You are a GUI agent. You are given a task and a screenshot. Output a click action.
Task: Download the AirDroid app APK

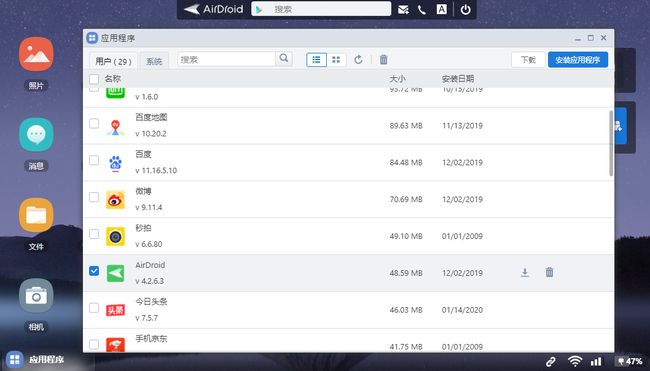(525, 272)
